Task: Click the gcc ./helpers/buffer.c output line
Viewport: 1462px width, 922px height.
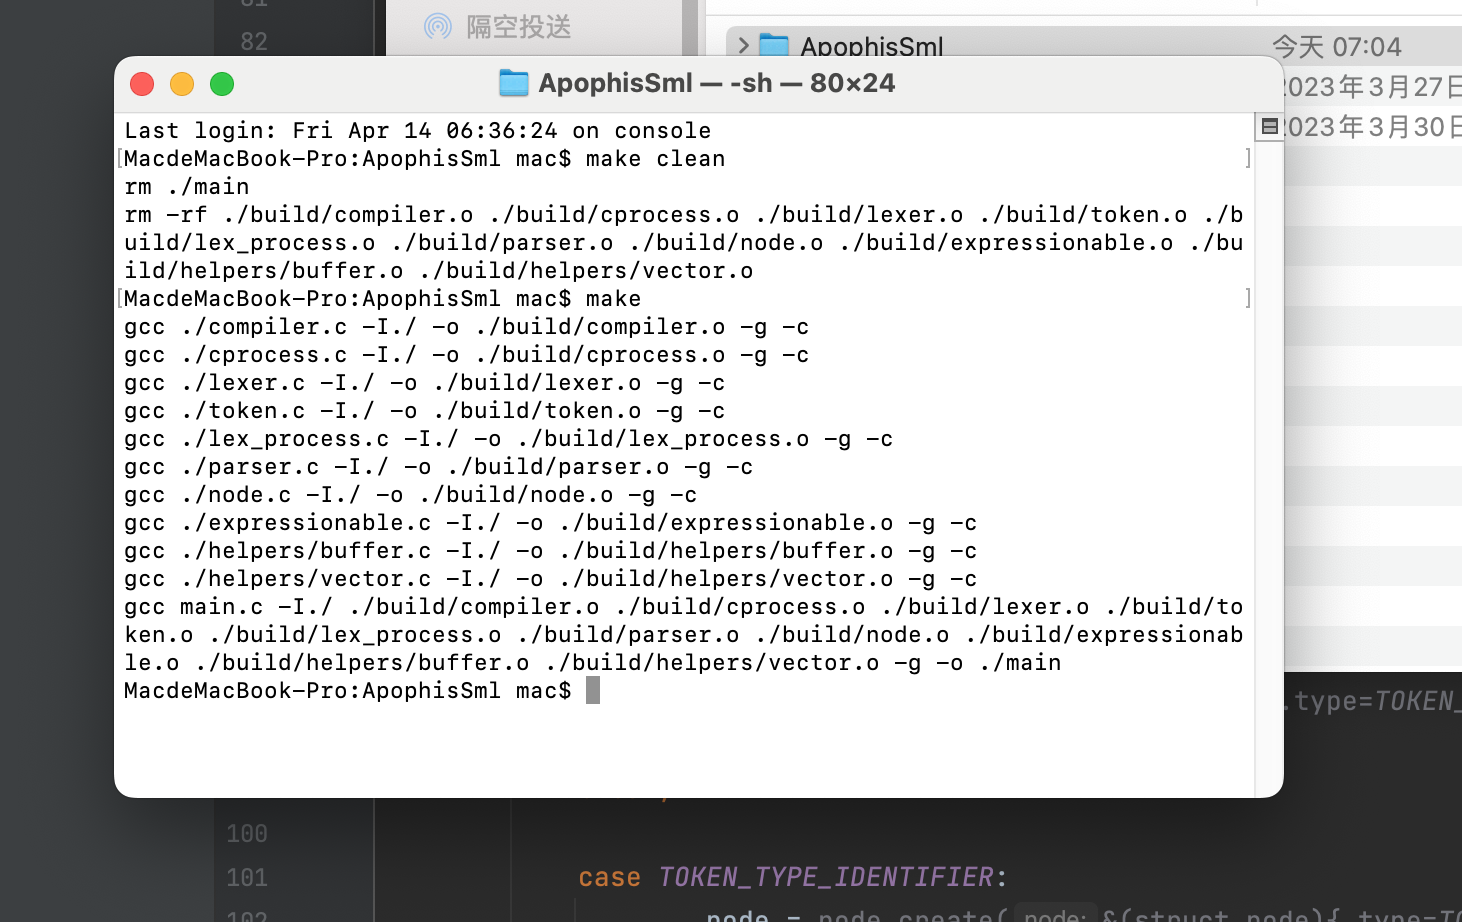Action: 551,550
